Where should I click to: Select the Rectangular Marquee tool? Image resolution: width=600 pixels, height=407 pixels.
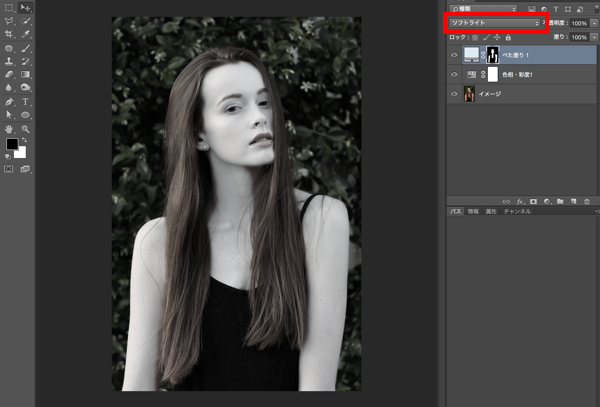tap(10, 6)
